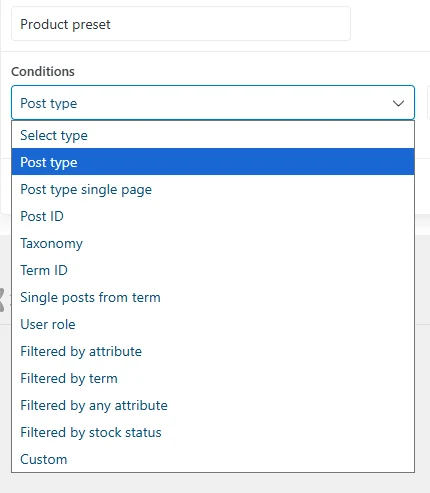Pick "Filtered by attribute" option
The height and width of the screenshot is (493, 430).
(213, 351)
